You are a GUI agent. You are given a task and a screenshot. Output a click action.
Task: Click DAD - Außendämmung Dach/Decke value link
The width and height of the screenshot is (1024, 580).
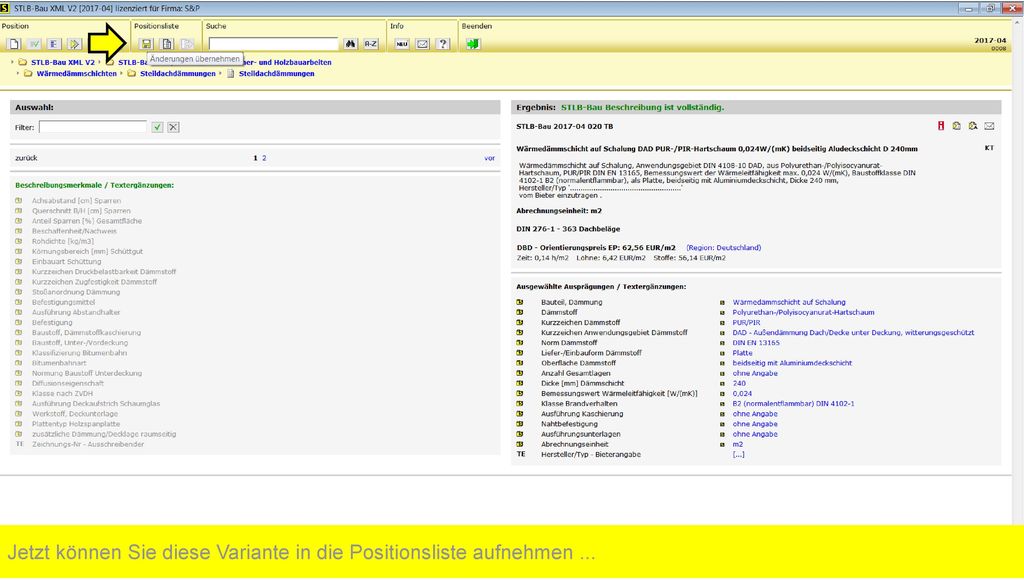pyautogui.click(x=854, y=333)
